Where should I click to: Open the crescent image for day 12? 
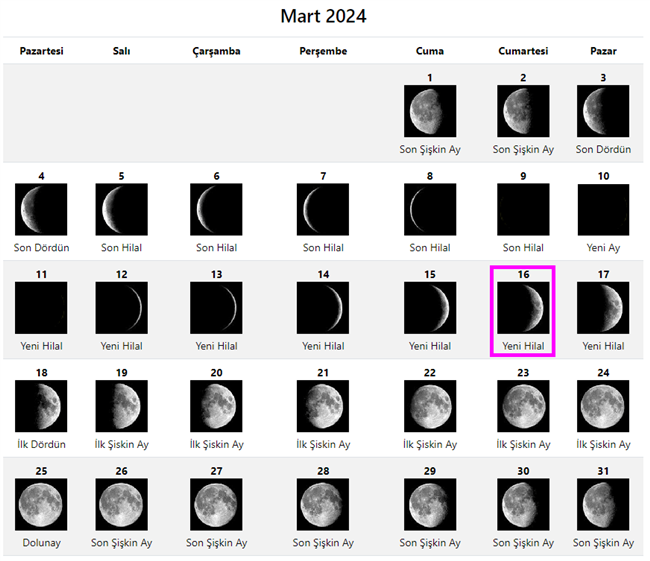(121, 308)
